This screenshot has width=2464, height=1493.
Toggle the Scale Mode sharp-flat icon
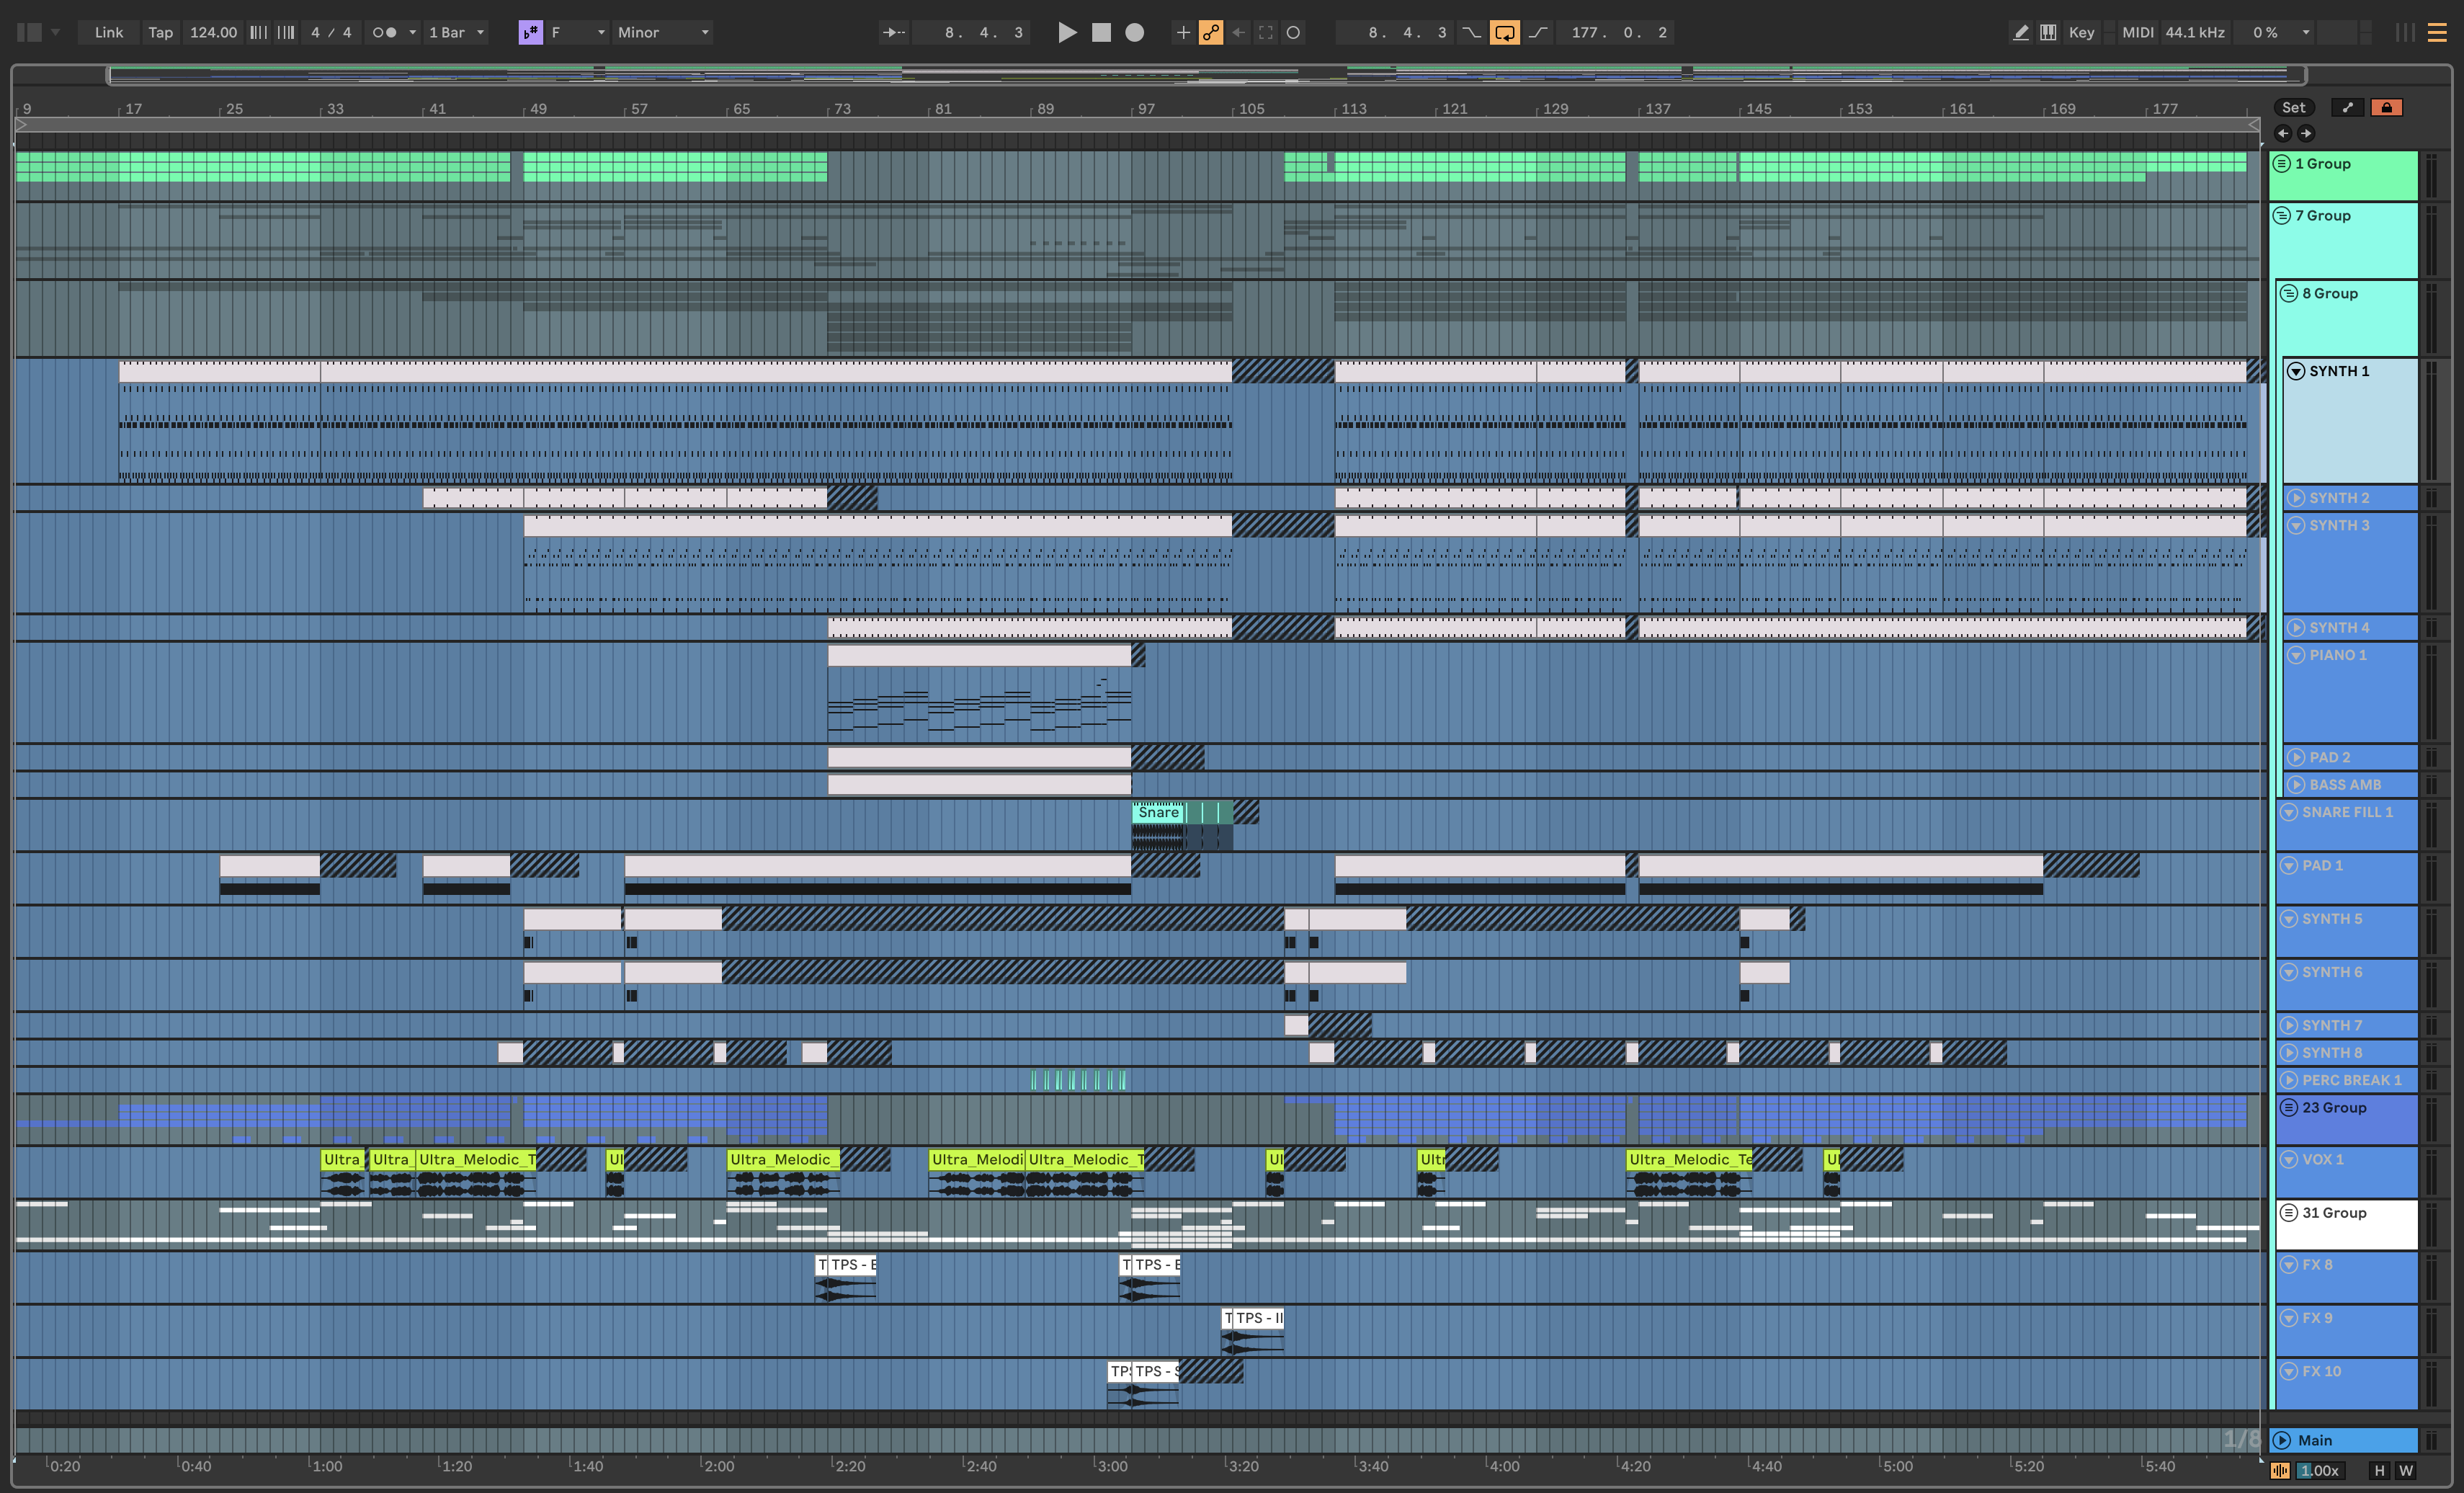530,32
